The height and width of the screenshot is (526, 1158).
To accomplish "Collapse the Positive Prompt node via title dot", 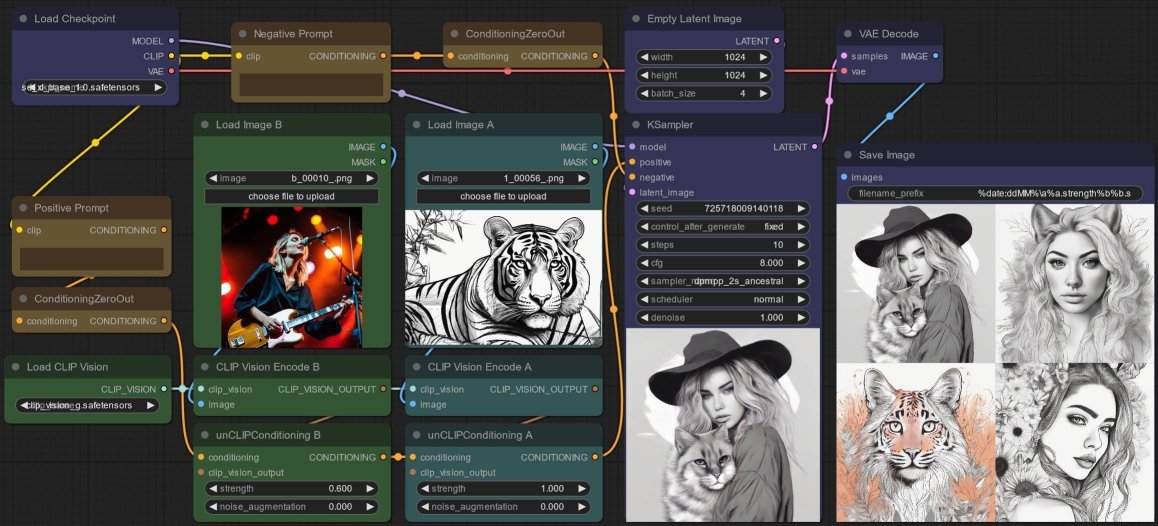I will tap(23, 208).
